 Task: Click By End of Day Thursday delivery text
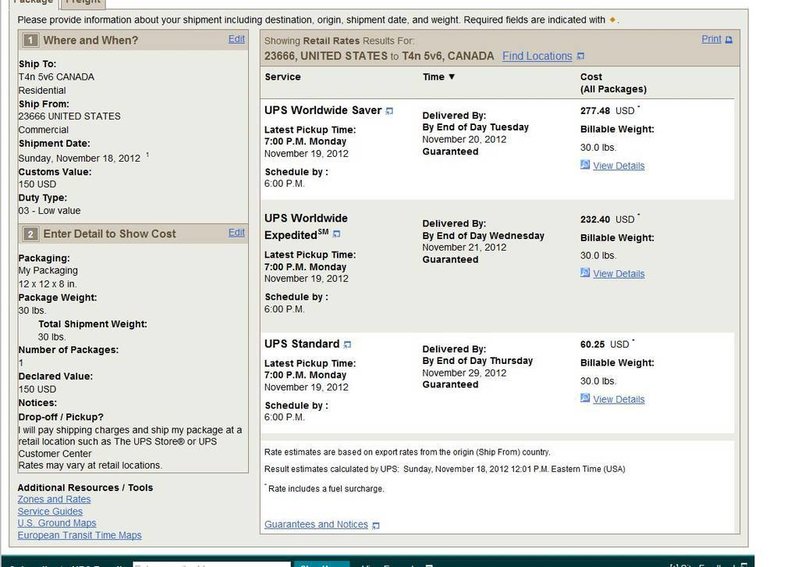click(x=477, y=361)
